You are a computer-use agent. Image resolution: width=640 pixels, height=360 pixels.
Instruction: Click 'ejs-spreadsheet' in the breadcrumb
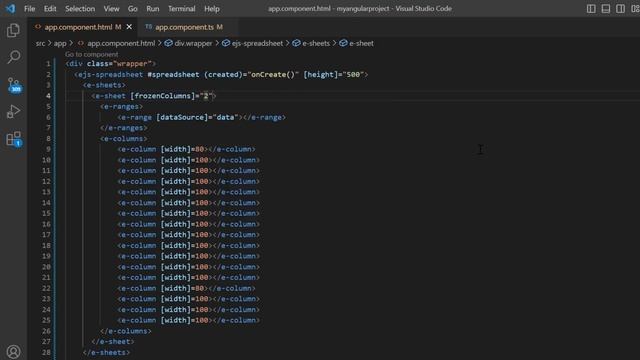point(257,43)
